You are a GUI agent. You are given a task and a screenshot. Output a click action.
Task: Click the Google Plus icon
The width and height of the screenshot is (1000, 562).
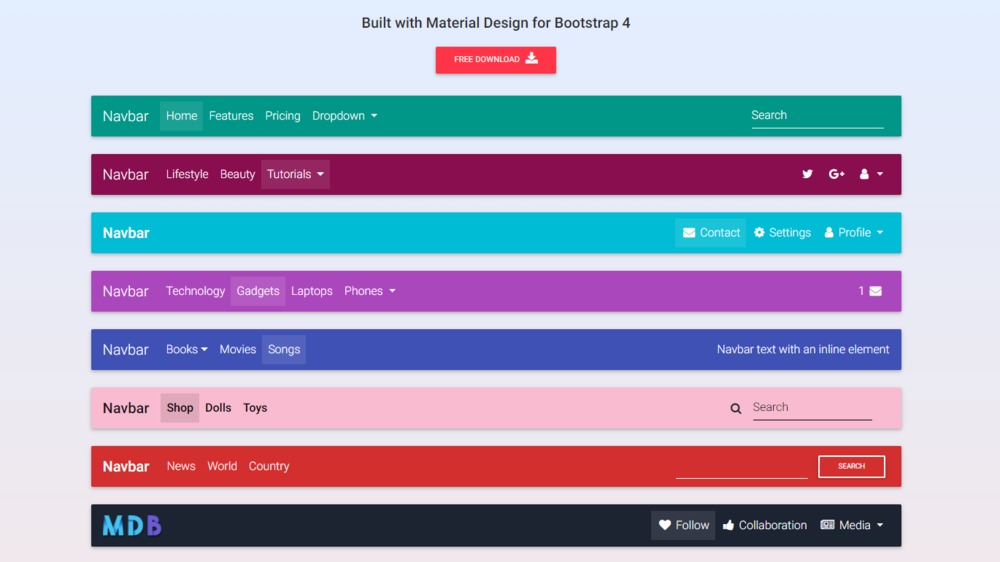(x=837, y=174)
